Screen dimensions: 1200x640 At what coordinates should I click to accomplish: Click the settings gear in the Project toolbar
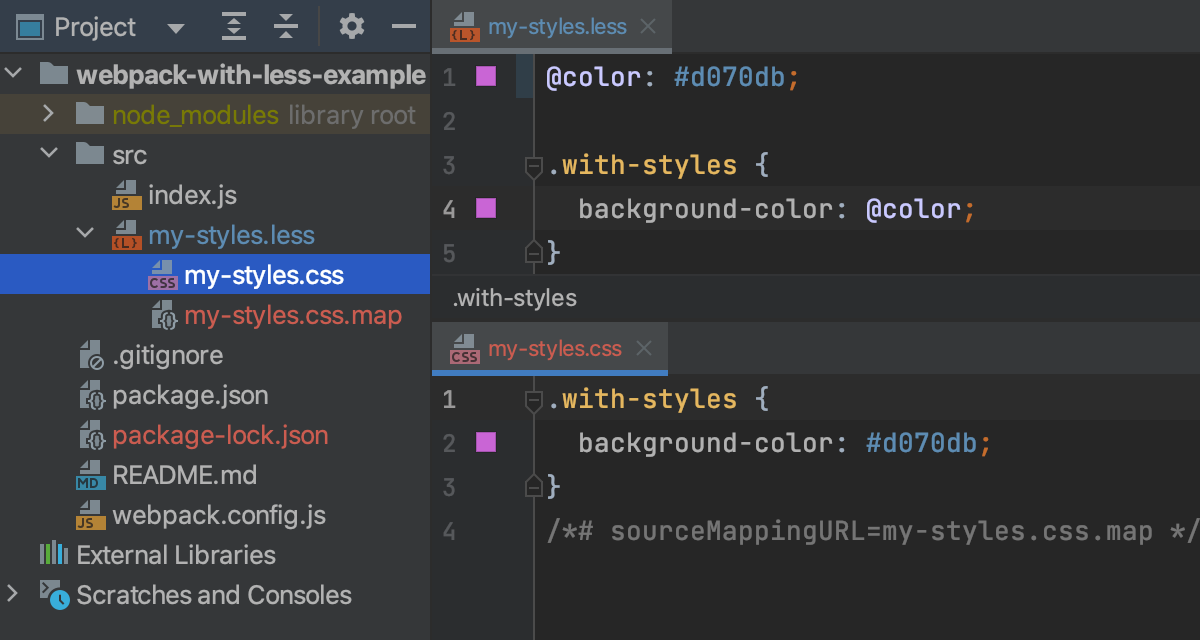pyautogui.click(x=351, y=26)
